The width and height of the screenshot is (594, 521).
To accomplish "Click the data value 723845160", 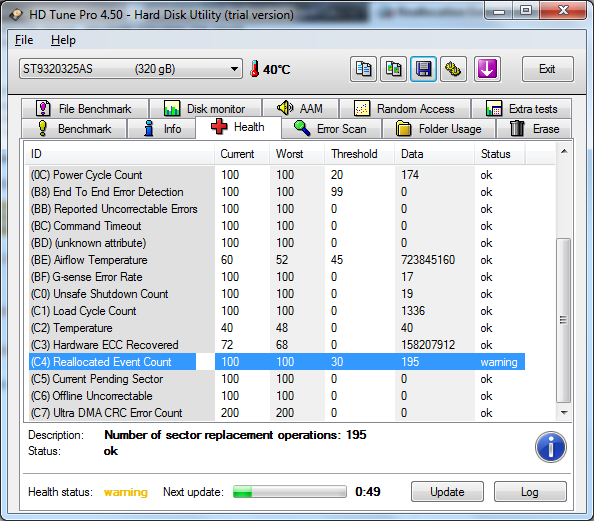I will coord(428,260).
